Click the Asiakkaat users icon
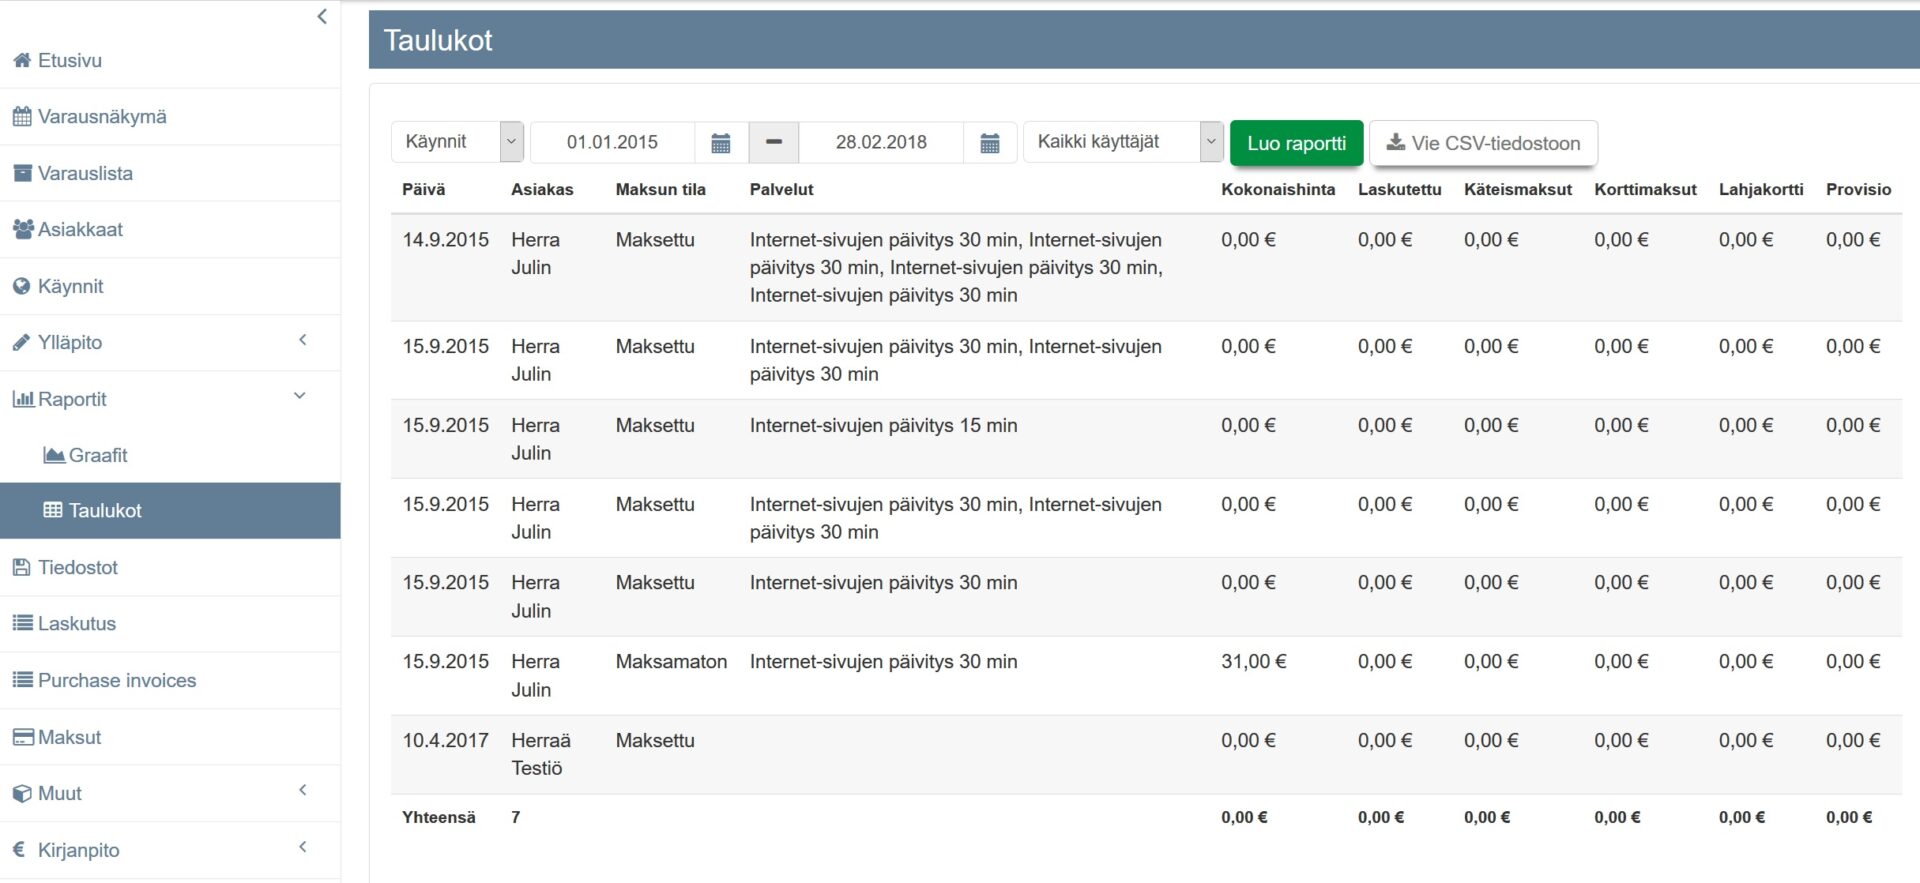The image size is (1920, 883). click(22, 230)
